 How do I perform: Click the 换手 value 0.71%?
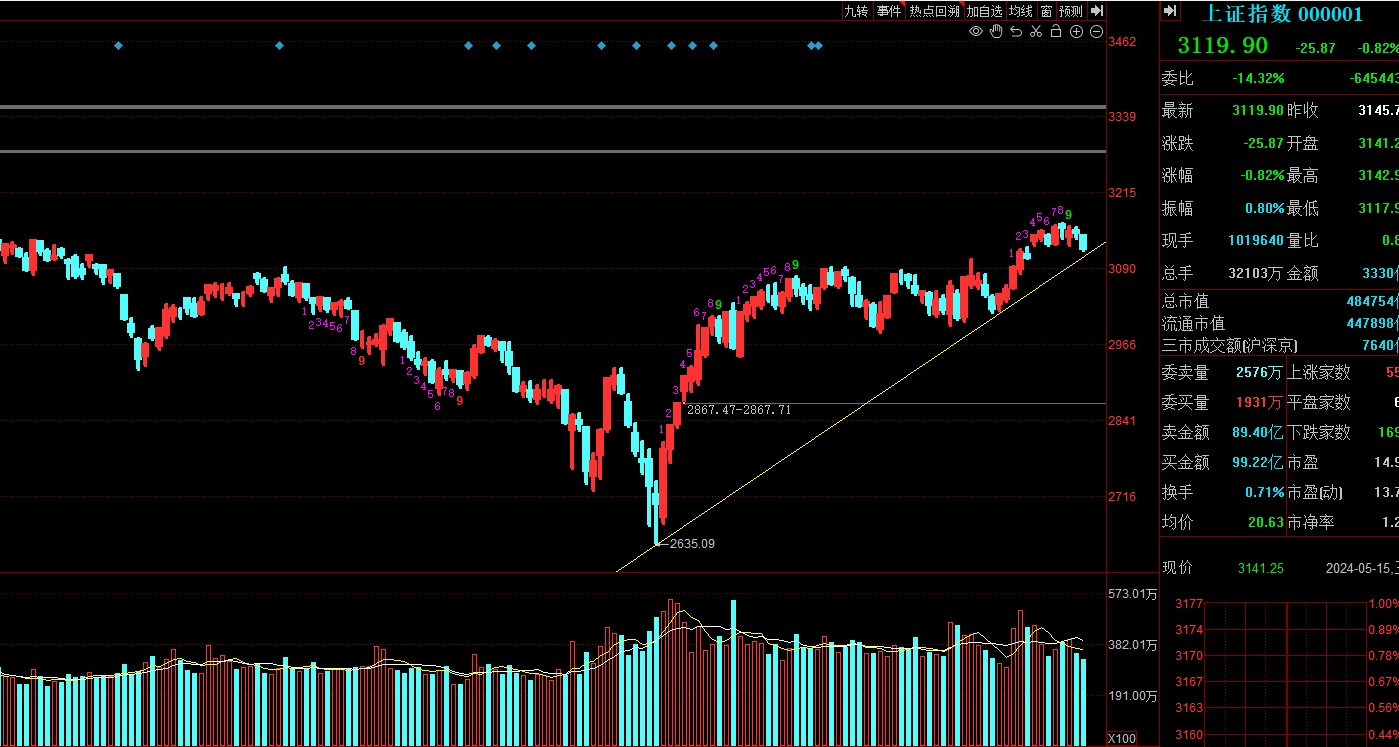coord(1265,492)
